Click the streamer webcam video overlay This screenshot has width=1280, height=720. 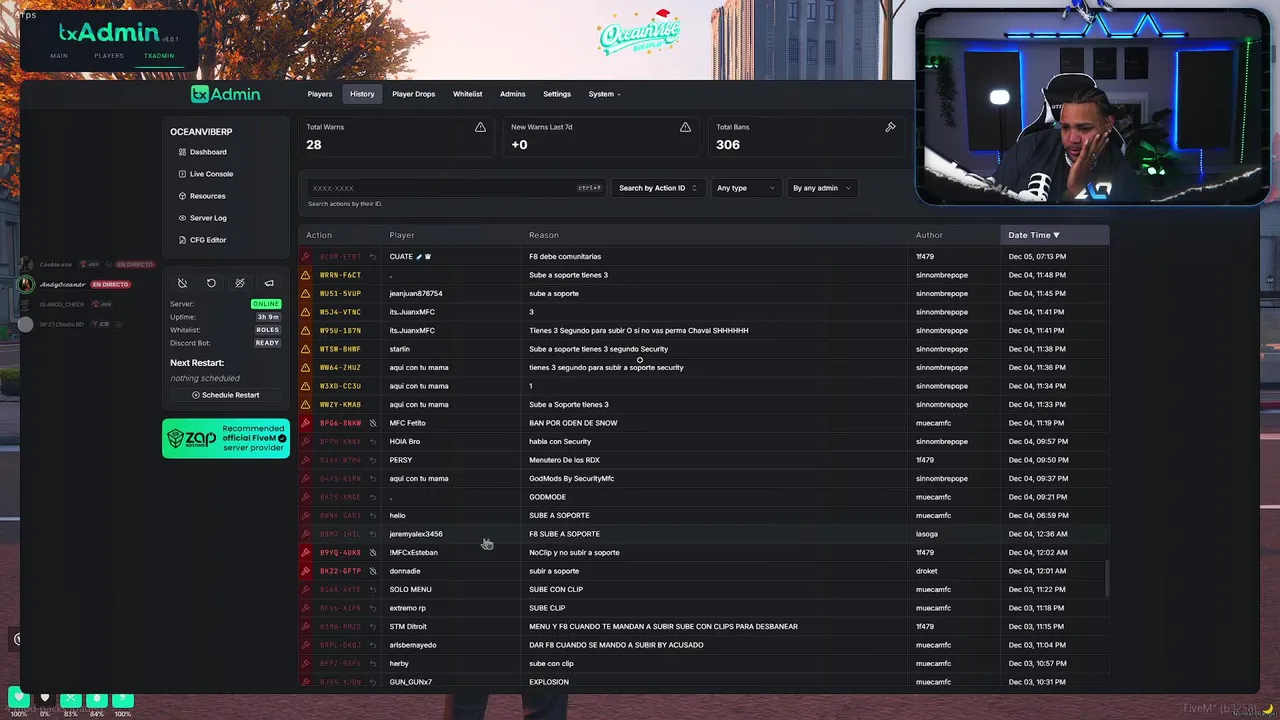tap(1092, 107)
